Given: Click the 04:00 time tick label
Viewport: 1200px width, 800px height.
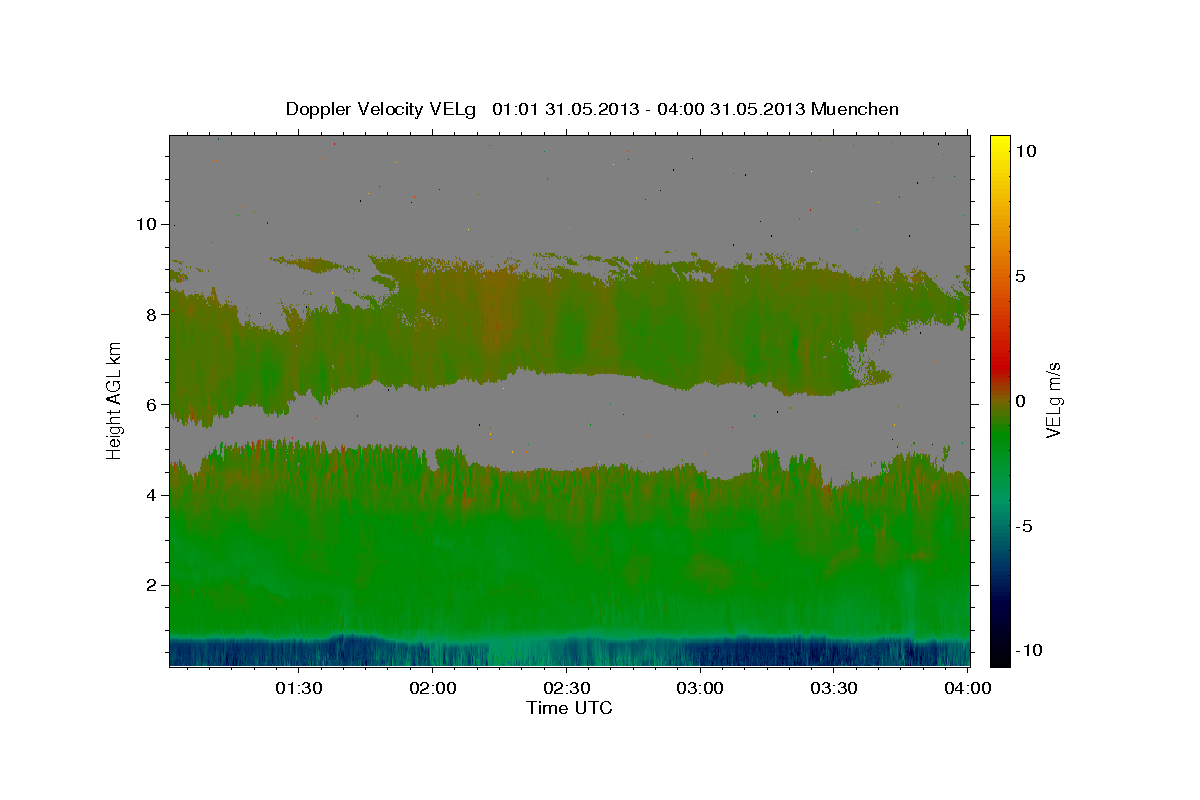Looking at the screenshot, I should point(967,688).
